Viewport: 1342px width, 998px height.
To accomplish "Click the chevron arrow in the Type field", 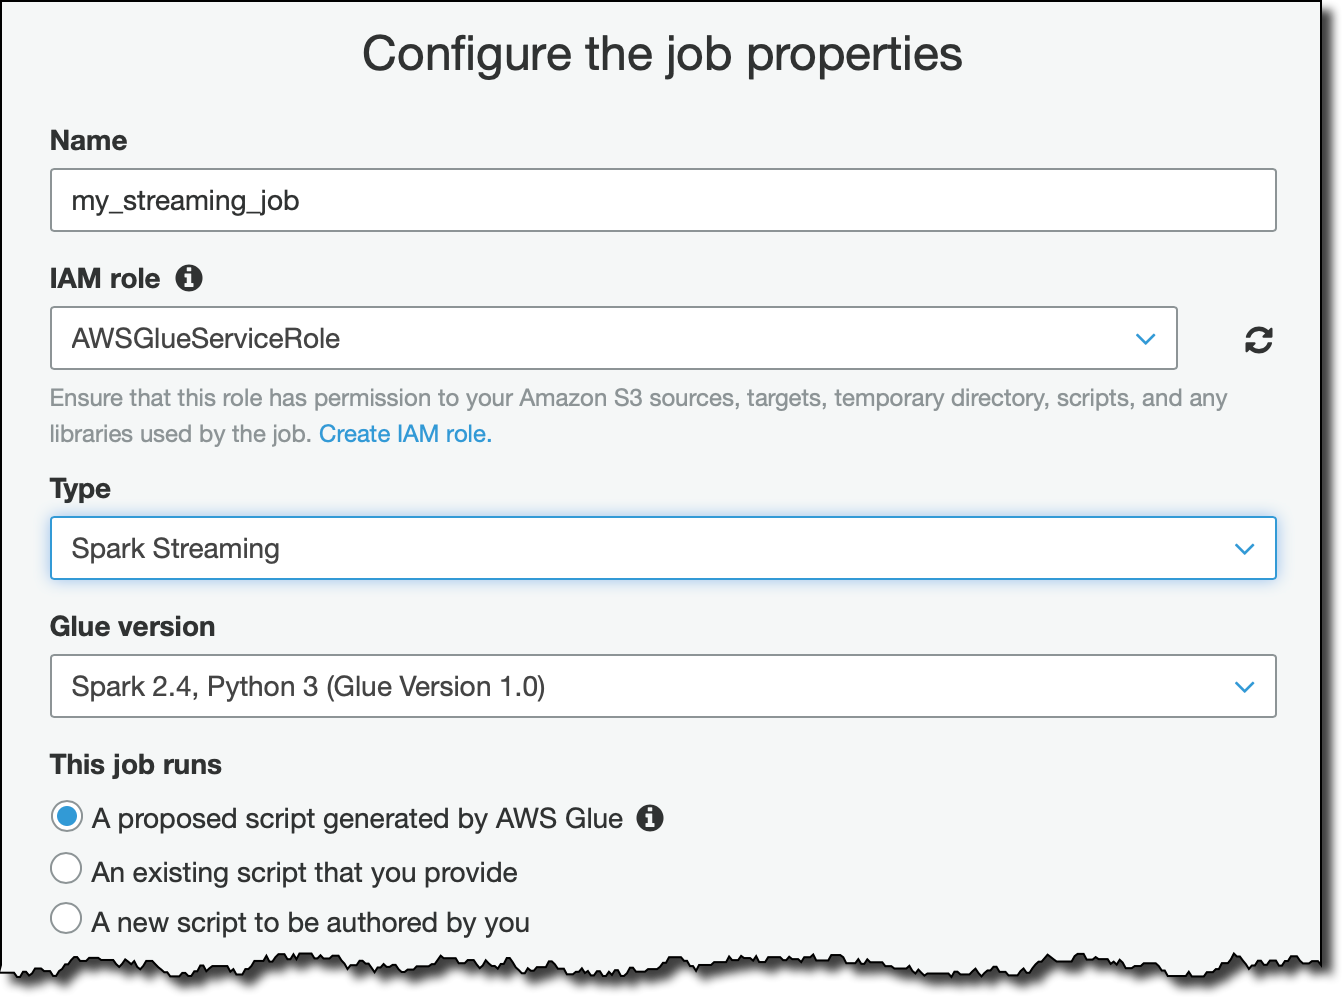I will point(1244,549).
